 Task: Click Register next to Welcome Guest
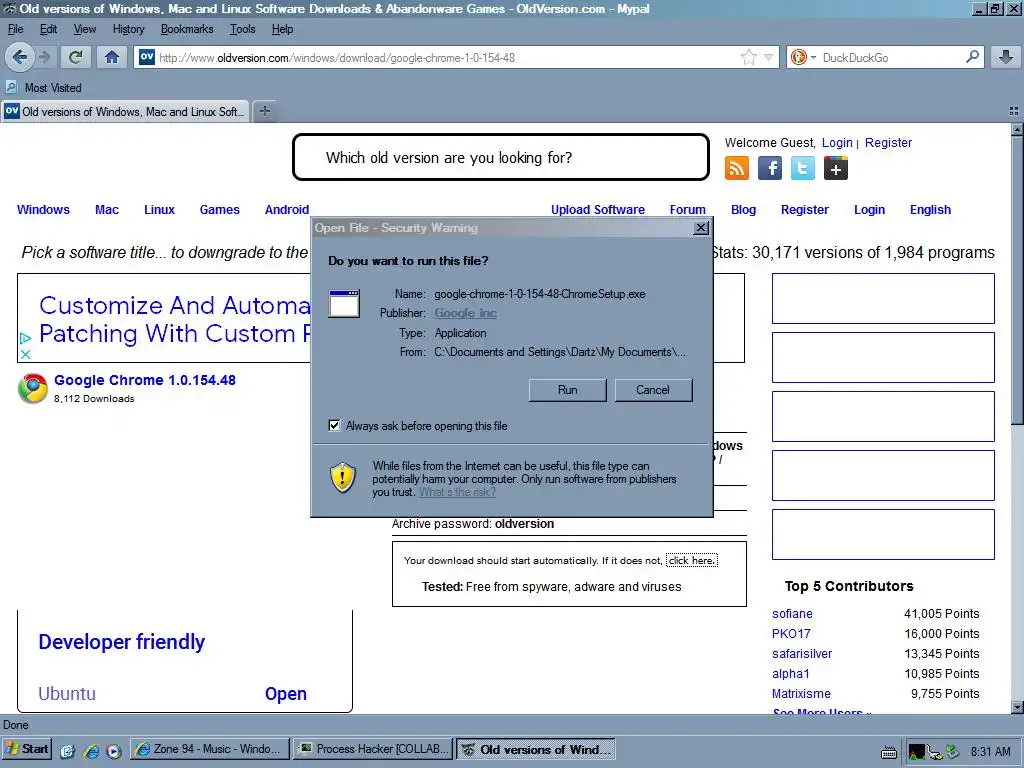click(x=888, y=142)
